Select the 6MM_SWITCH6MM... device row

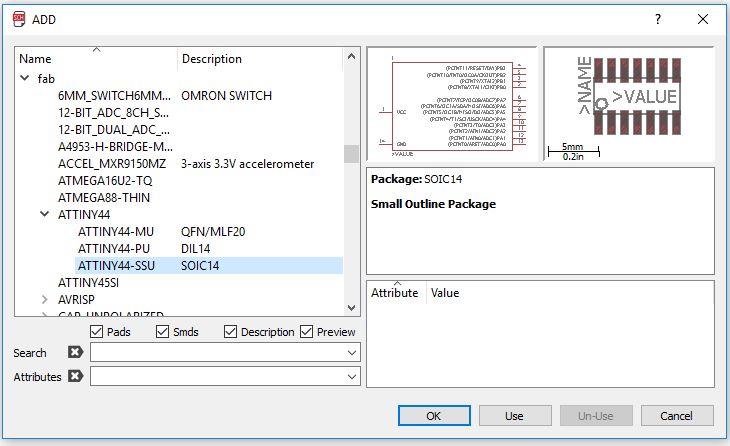[114, 95]
